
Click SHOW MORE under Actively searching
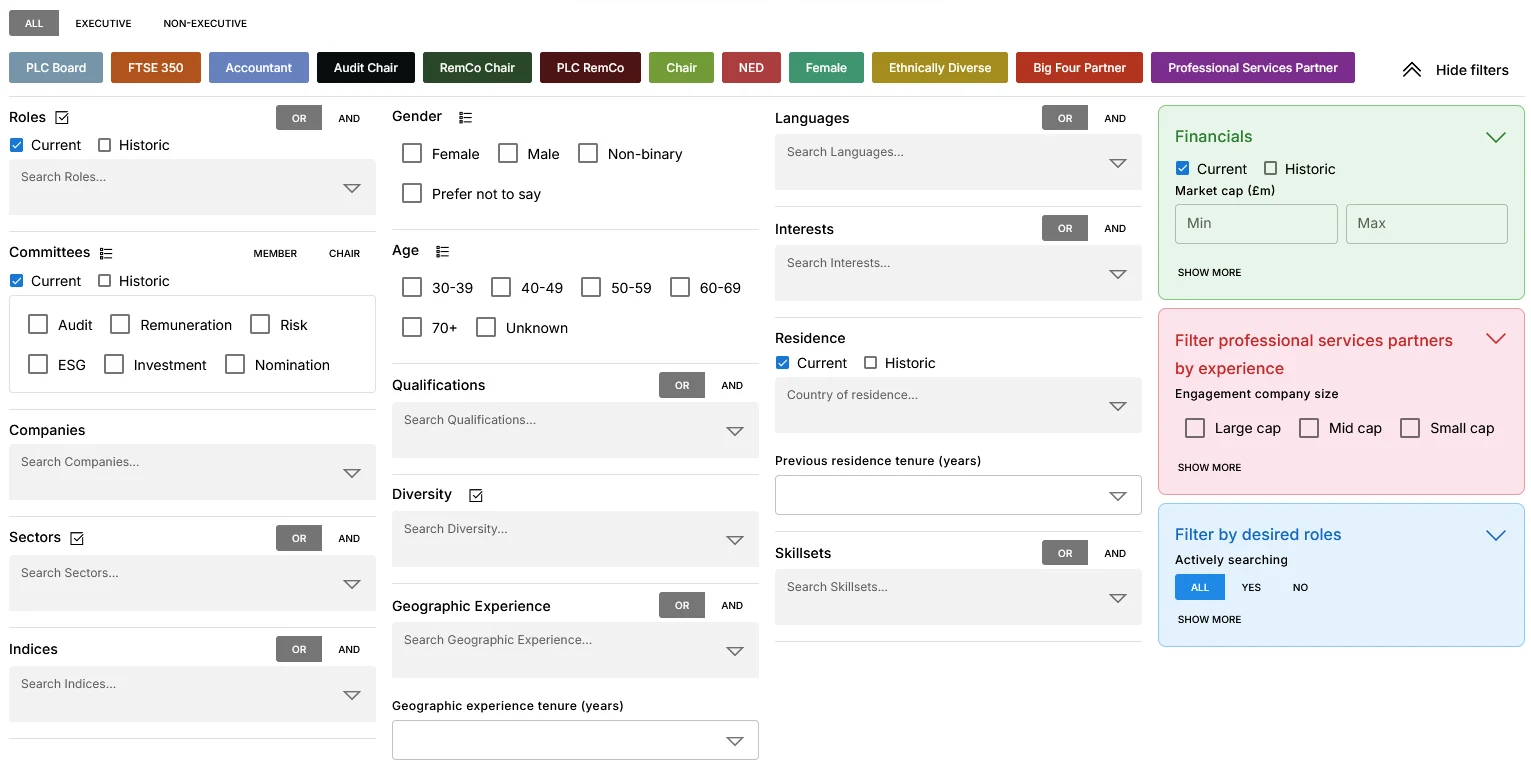coord(1209,619)
